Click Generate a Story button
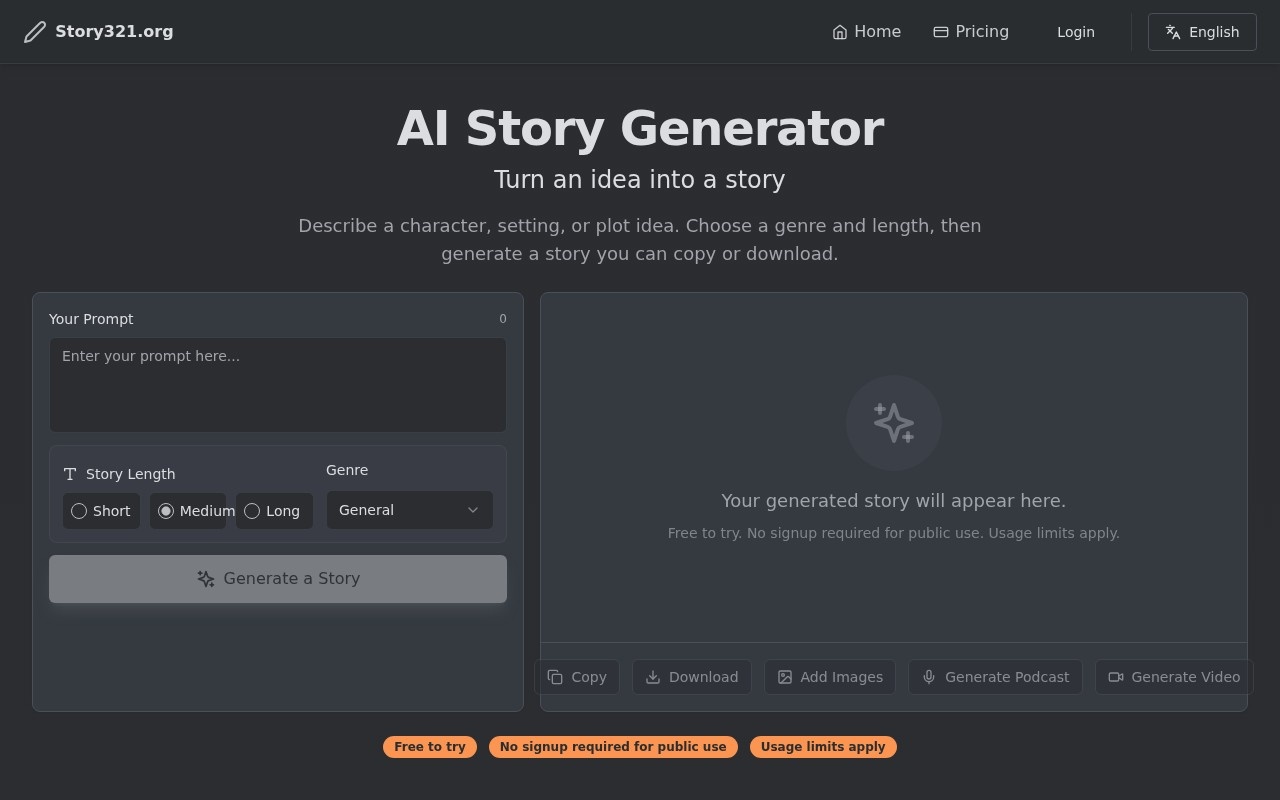Viewport: 1280px width, 800px height. pos(278,579)
